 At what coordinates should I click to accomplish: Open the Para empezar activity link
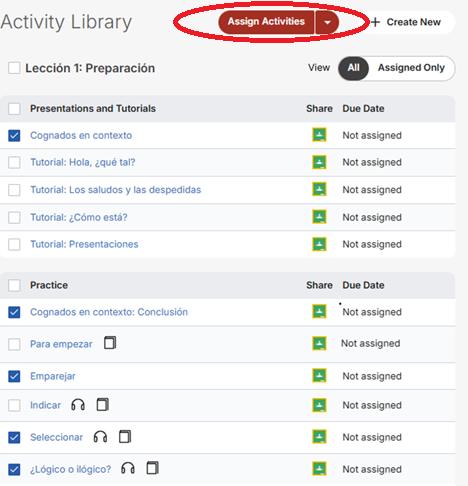tap(61, 344)
